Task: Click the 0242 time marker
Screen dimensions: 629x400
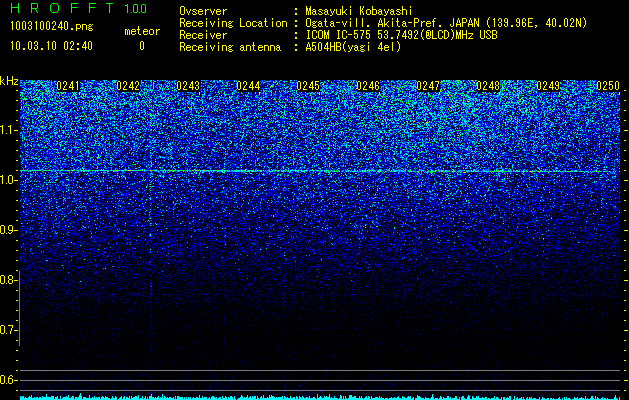Action: pos(128,86)
